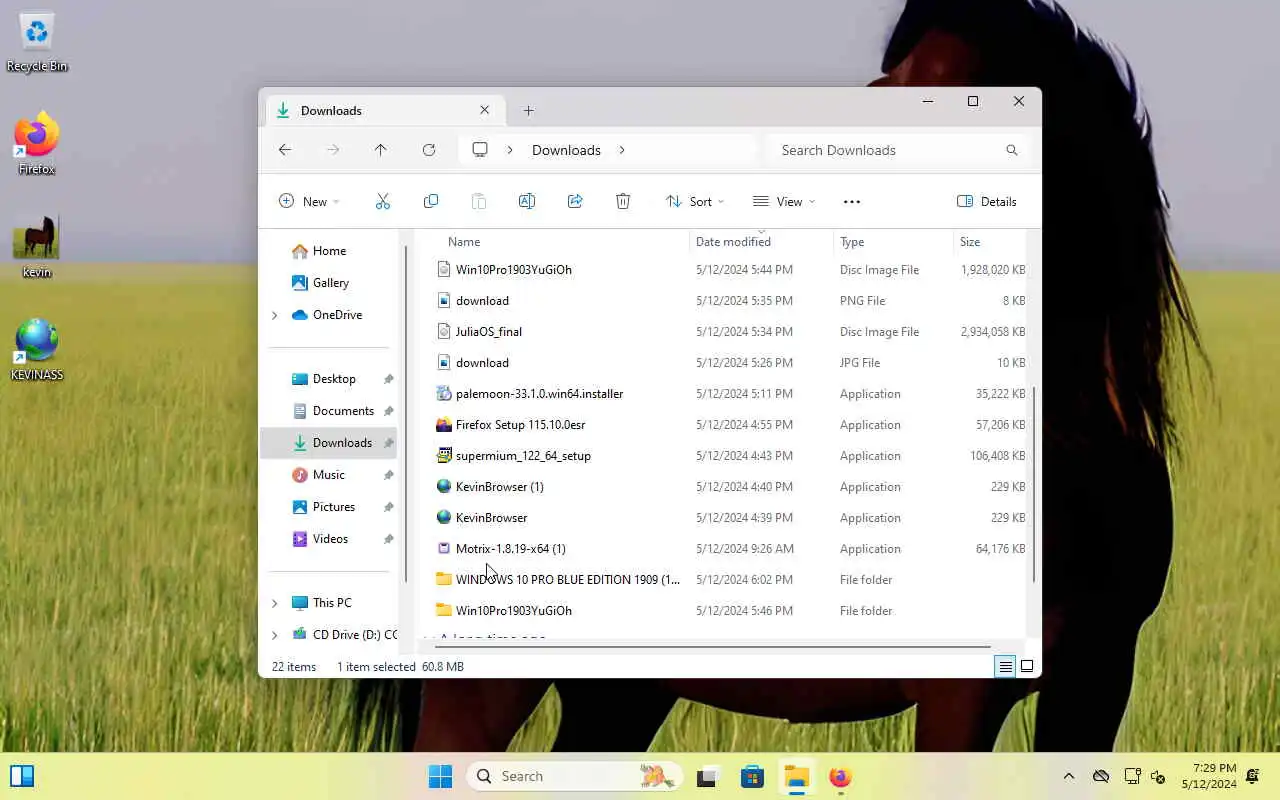Open KEVINASS desktop shortcut
Image resolution: width=1280 pixels, height=800 pixels.
(37, 350)
